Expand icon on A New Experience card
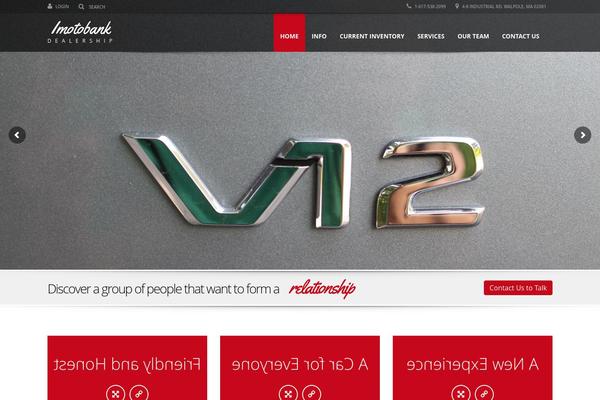The image size is (600, 400). pyautogui.click(x=461, y=393)
